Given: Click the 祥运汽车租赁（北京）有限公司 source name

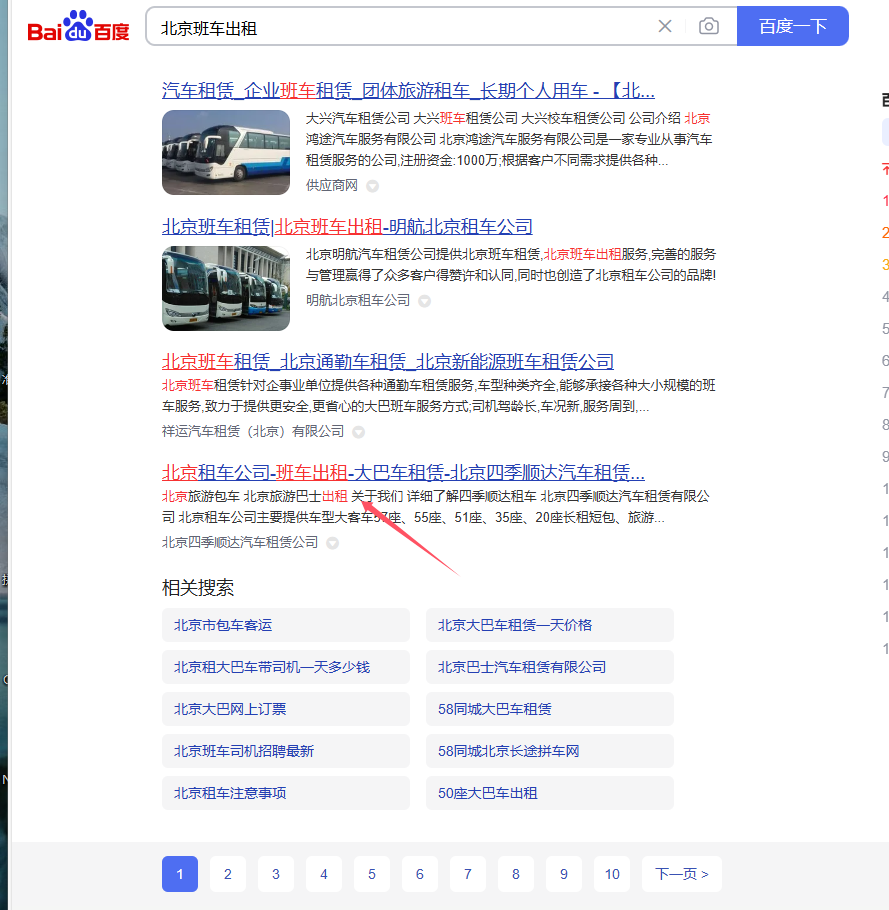Looking at the screenshot, I should pos(253,432).
